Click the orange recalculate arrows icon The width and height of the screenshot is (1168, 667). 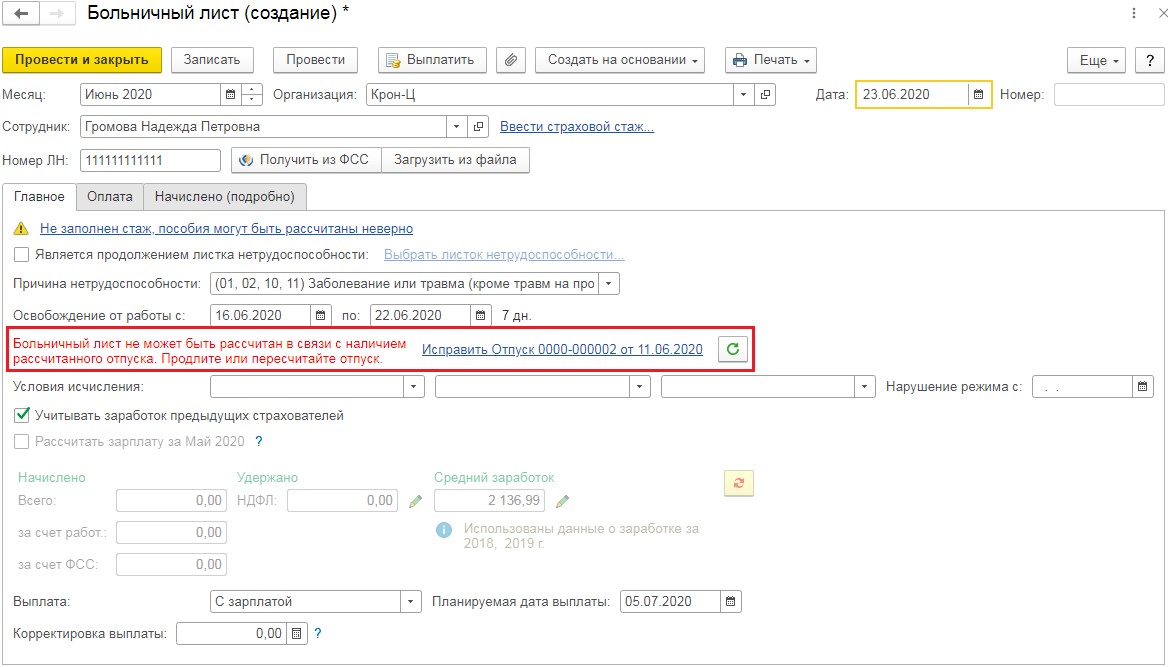(738, 483)
